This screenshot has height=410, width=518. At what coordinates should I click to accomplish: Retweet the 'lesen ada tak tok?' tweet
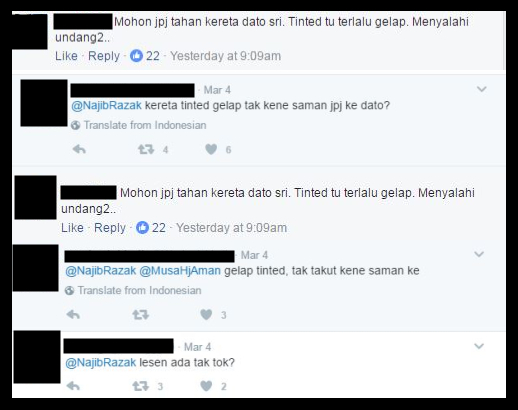coord(140,386)
